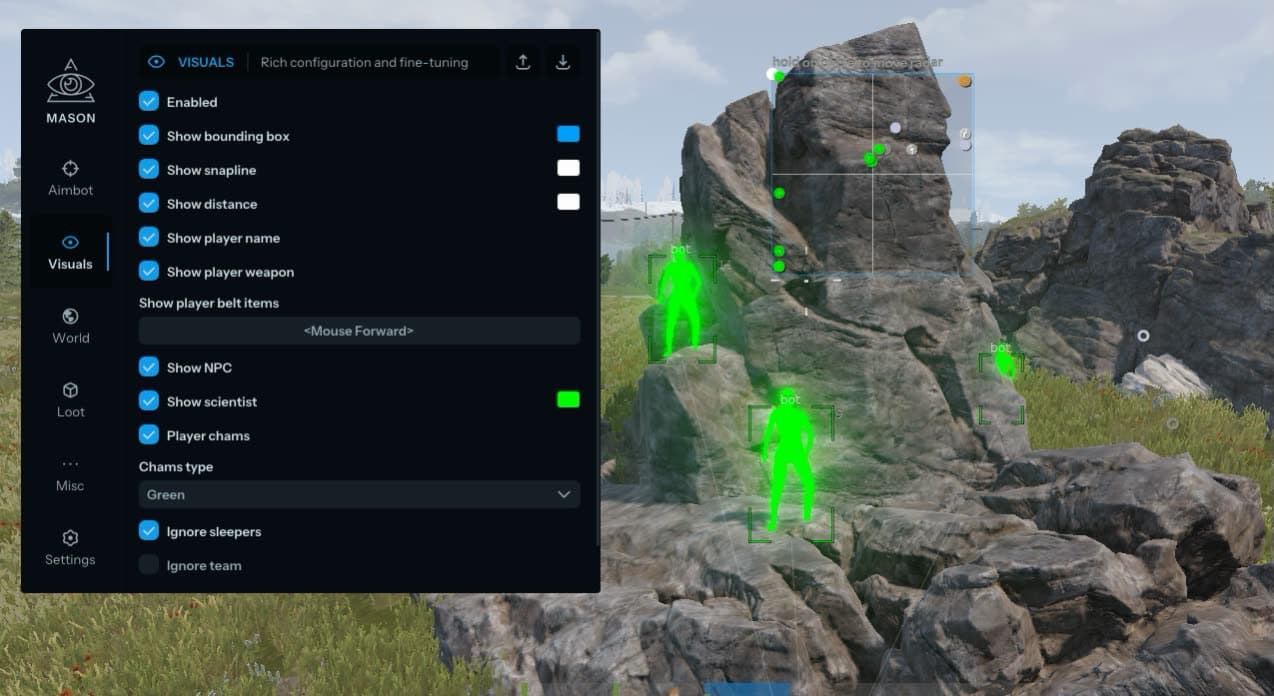The image size is (1274, 696).
Task: Click the MASON eye logo
Action: click(x=70, y=82)
